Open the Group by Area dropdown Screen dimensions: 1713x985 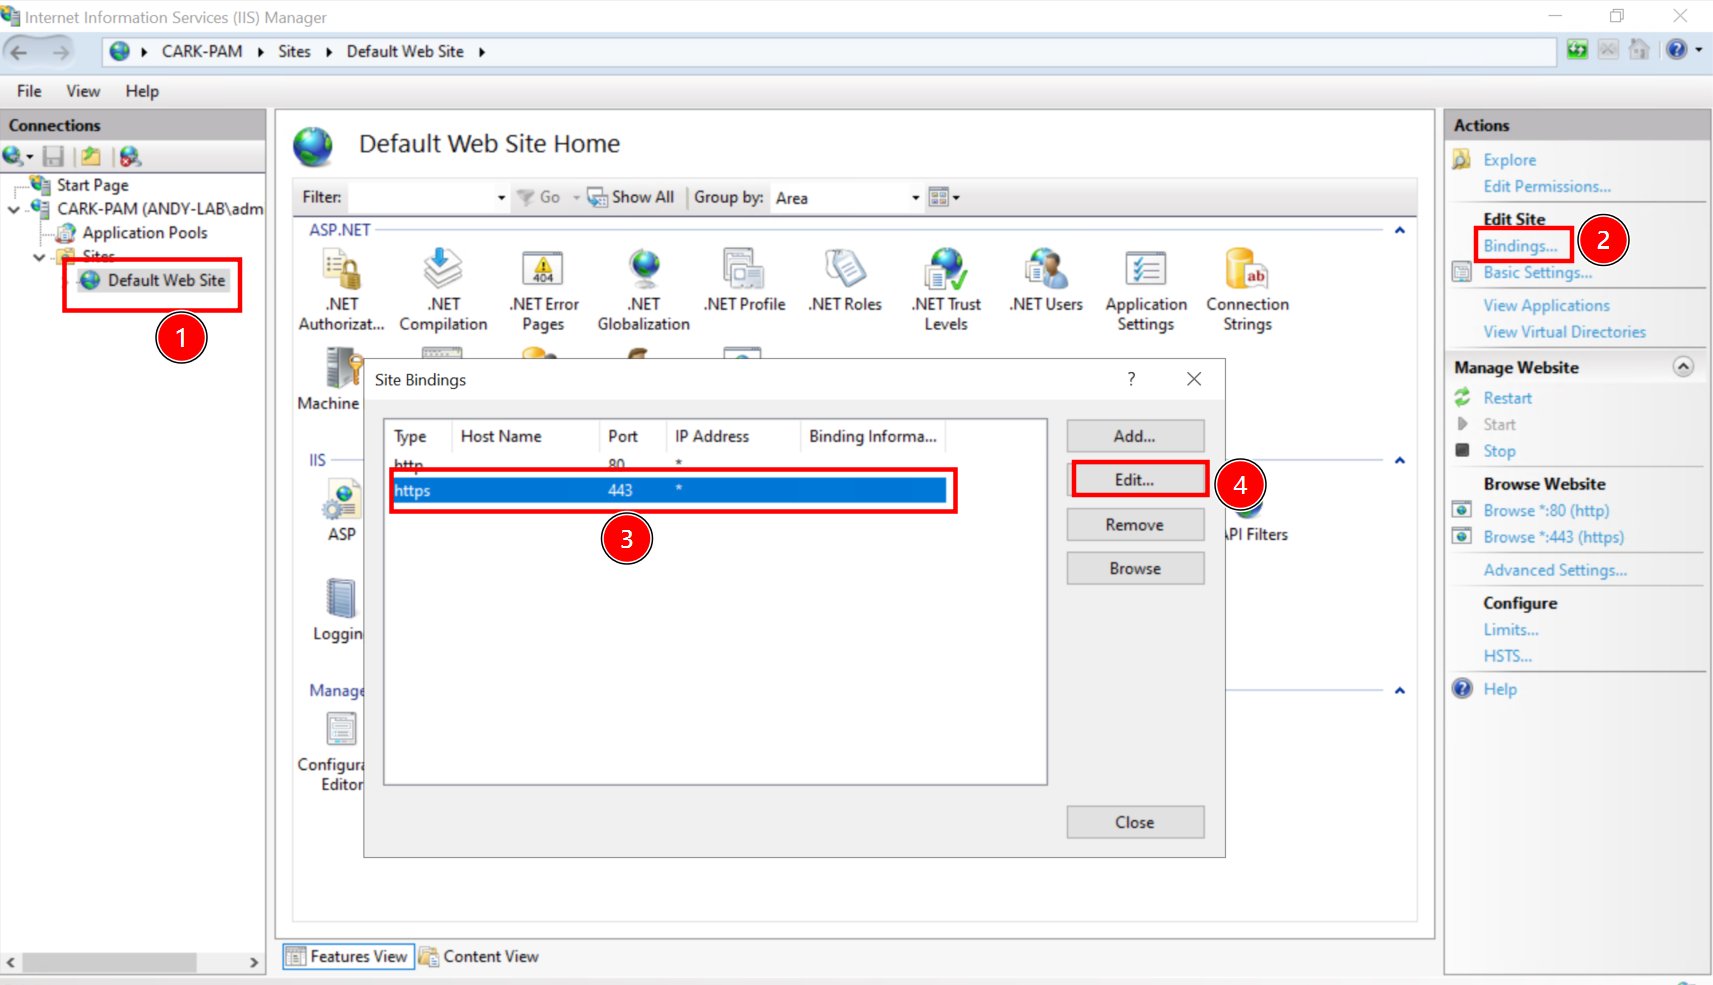pyautogui.click(x=914, y=198)
